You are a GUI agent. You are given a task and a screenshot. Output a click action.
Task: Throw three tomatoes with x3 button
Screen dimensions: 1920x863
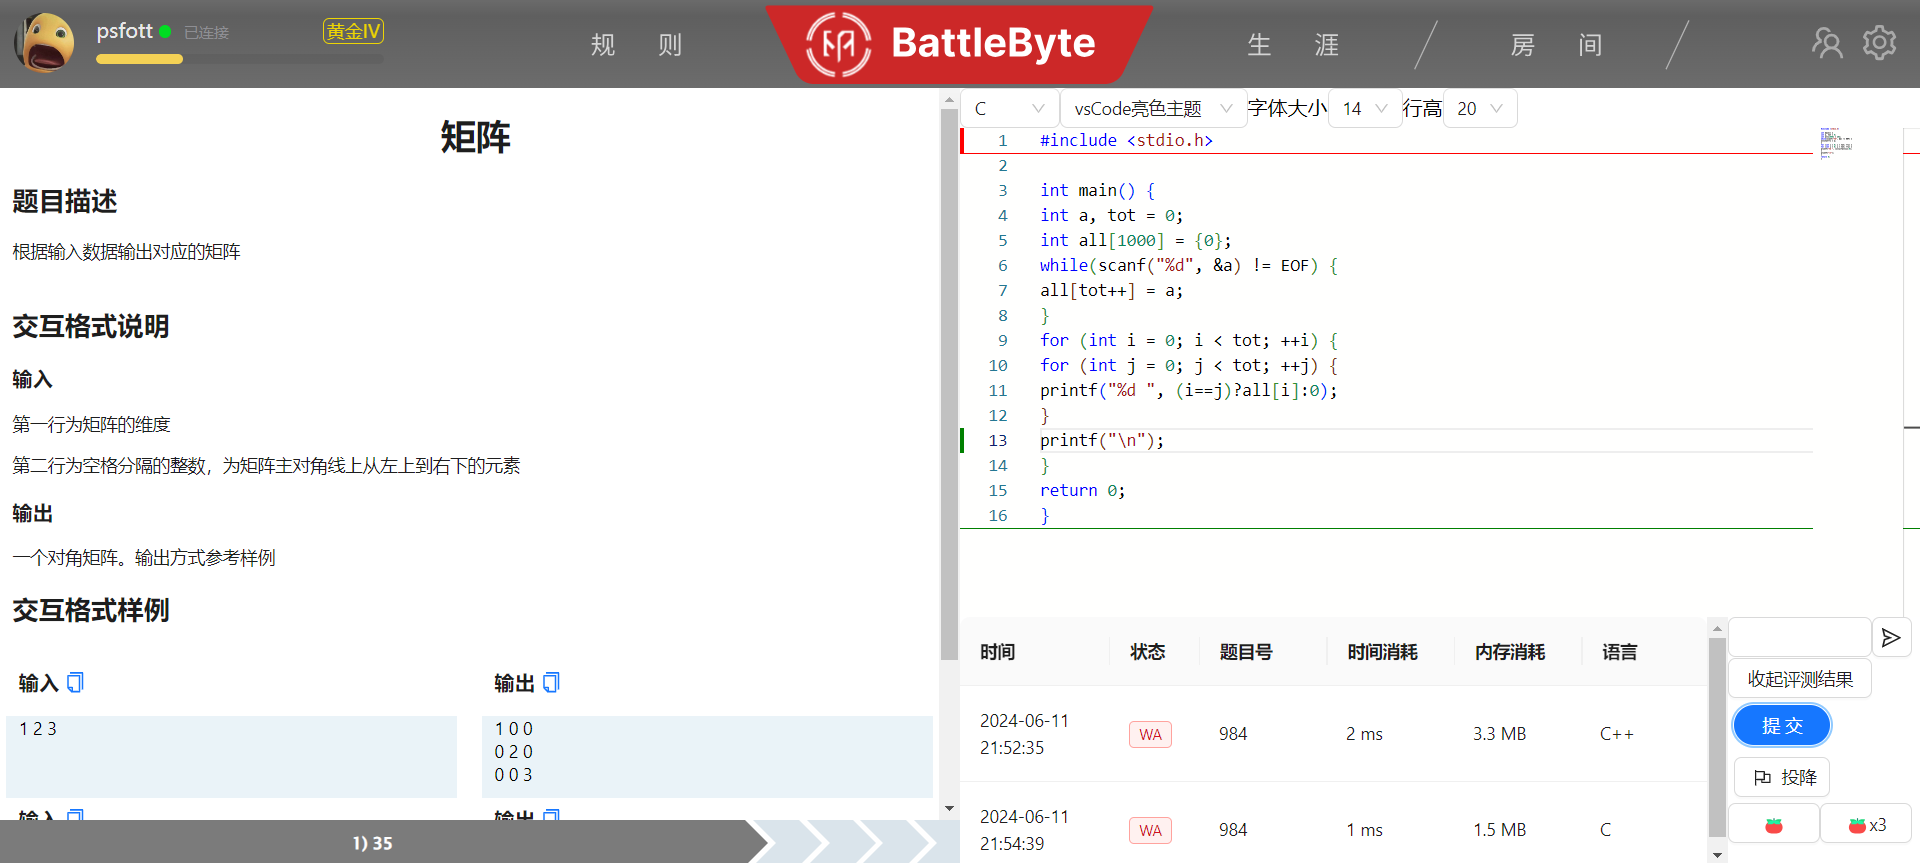click(x=1866, y=825)
